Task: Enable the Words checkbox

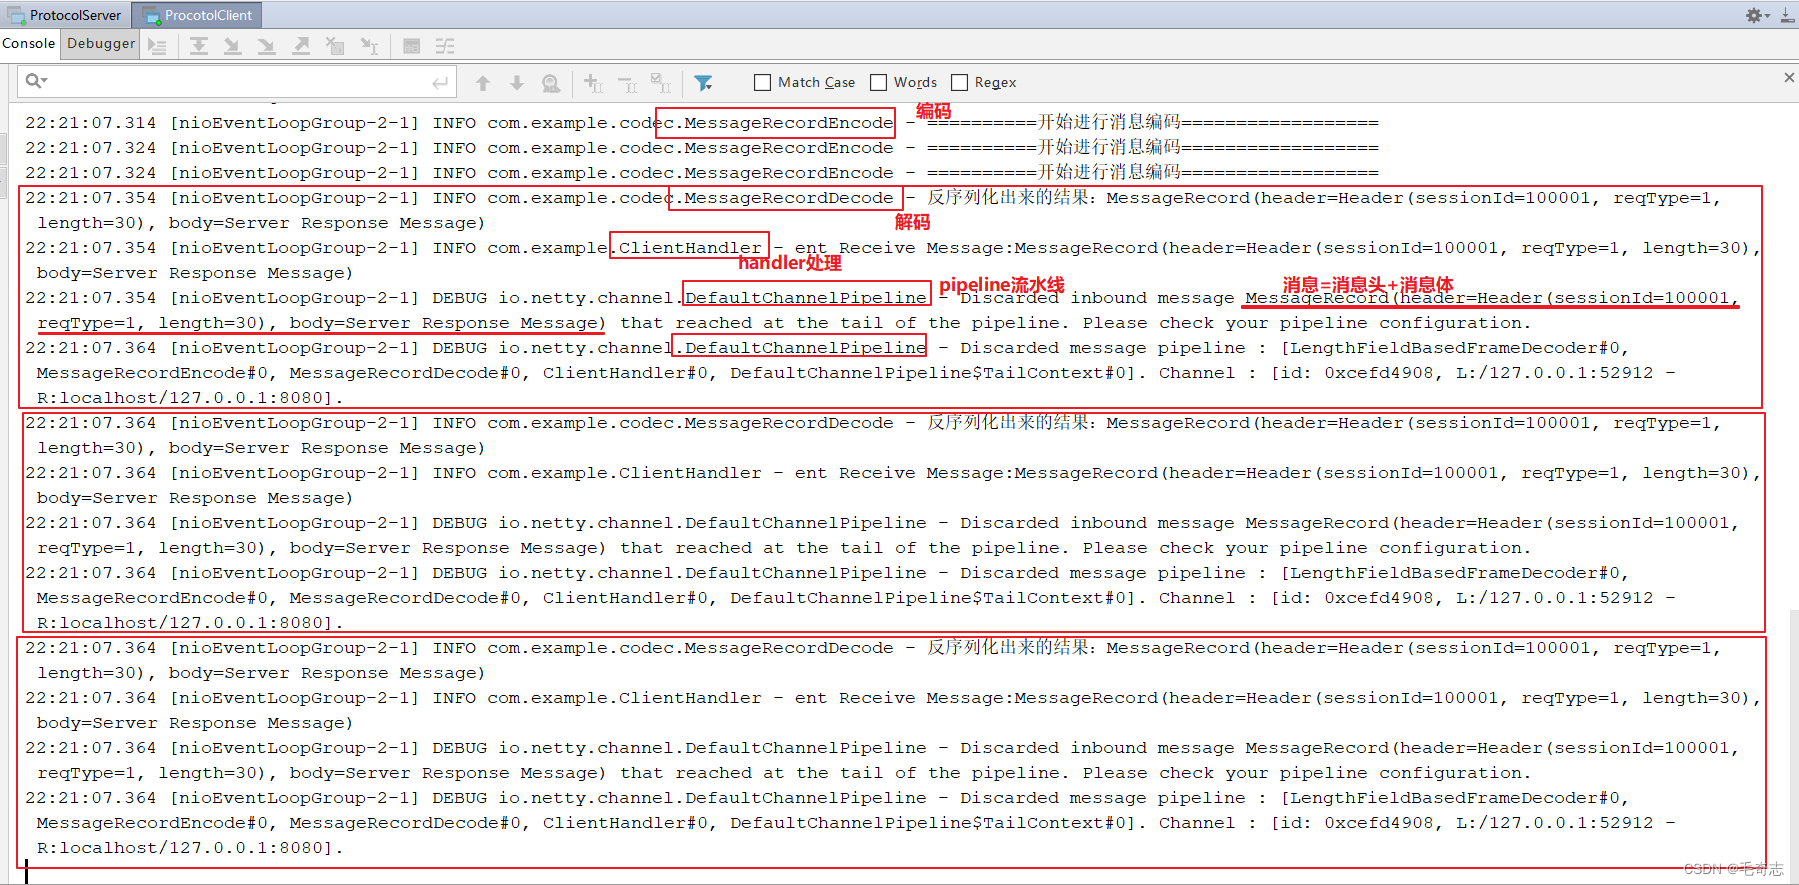Action: [878, 82]
